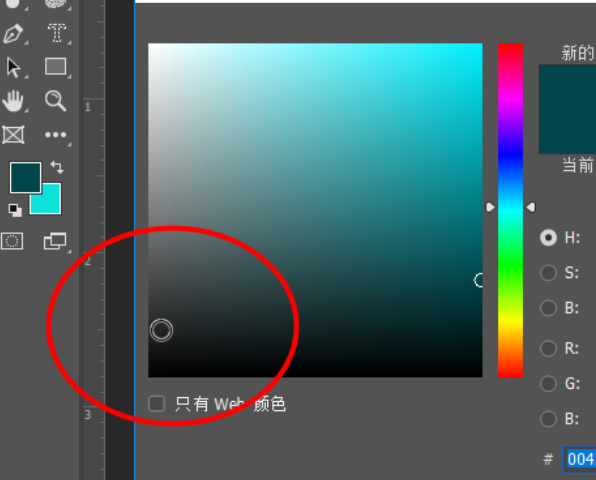
Task: Toggle Quick Mask mode
Action: click(x=12, y=241)
